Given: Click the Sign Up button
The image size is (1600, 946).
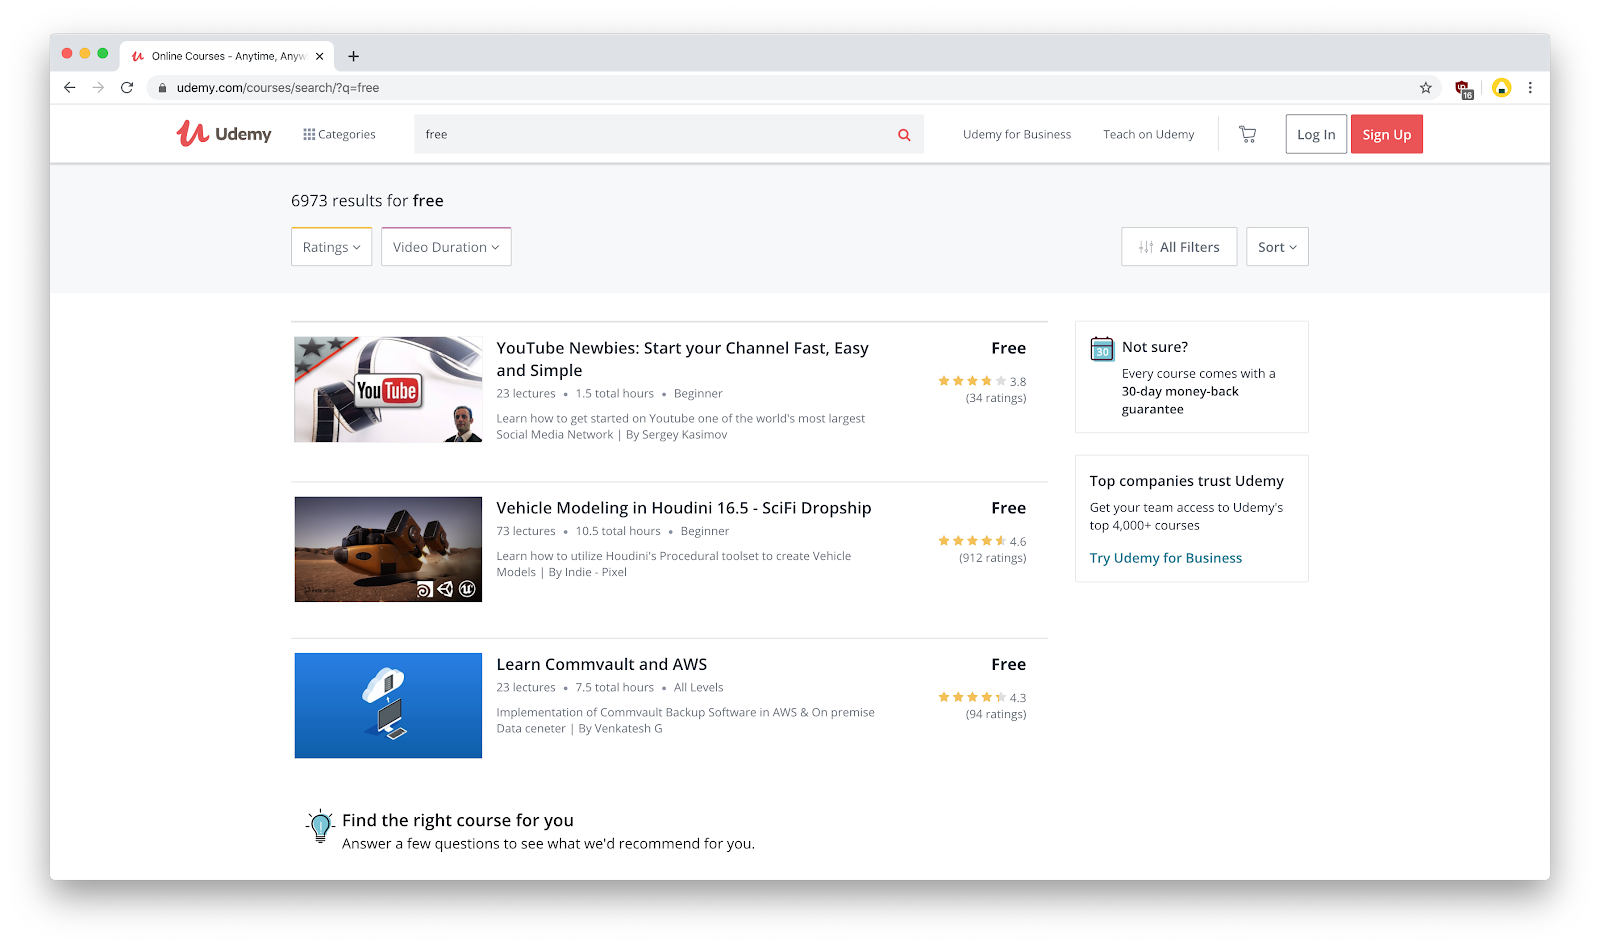Looking at the screenshot, I should click(x=1387, y=134).
